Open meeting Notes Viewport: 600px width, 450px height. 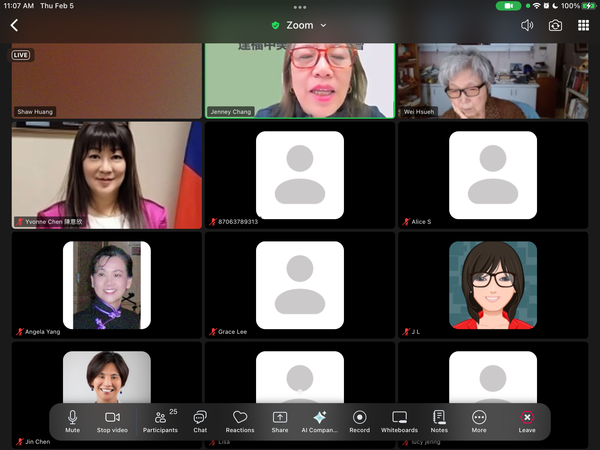439,419
